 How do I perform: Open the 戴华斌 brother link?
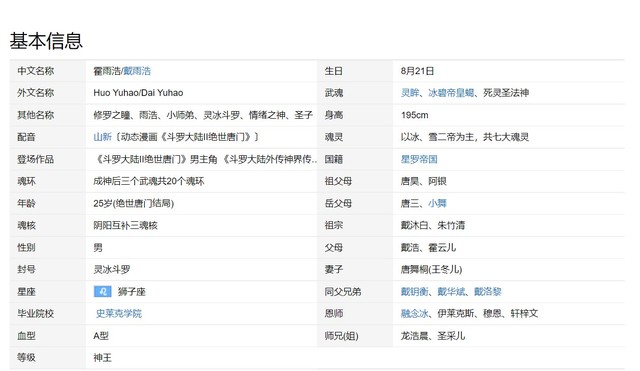pos(451,291)
